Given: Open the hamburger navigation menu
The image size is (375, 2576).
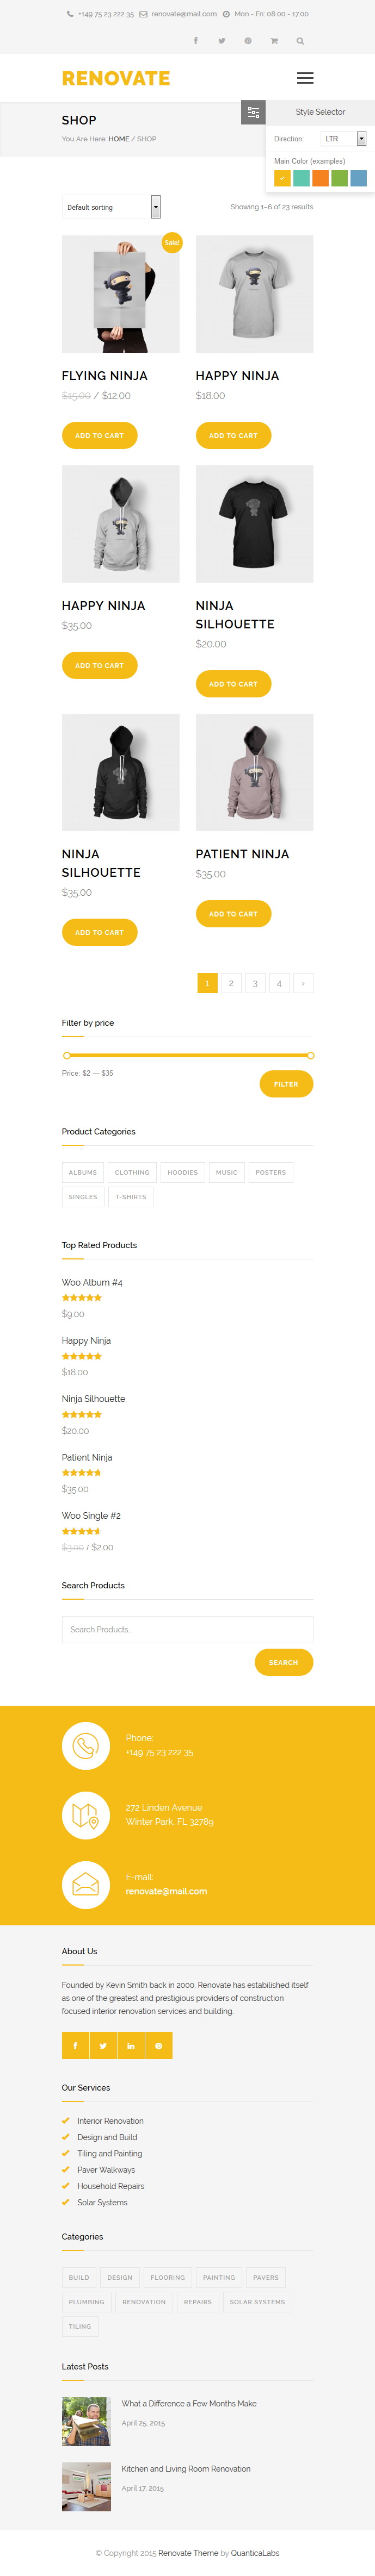Looking at the screenshot, I should pyautogui.click(x=305, y=78).
